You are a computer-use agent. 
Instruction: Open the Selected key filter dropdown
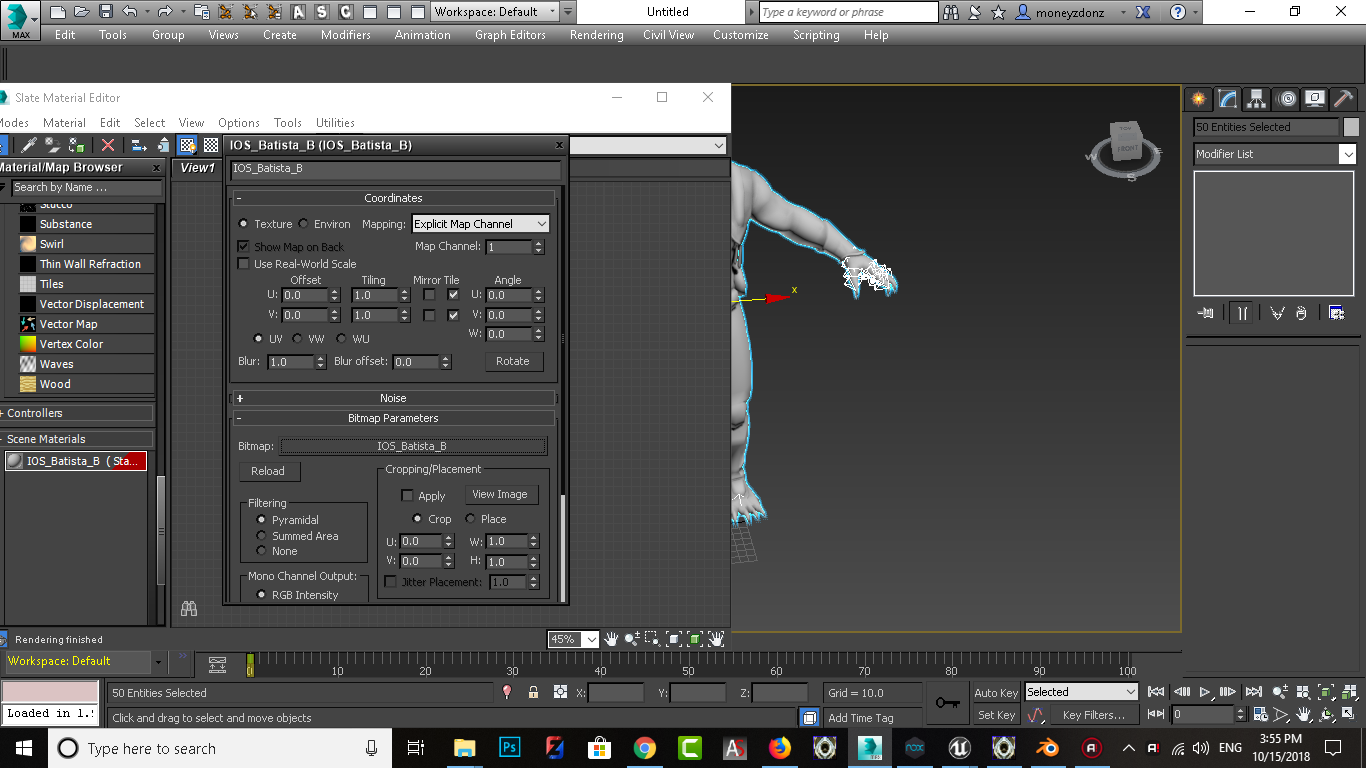1081,692
